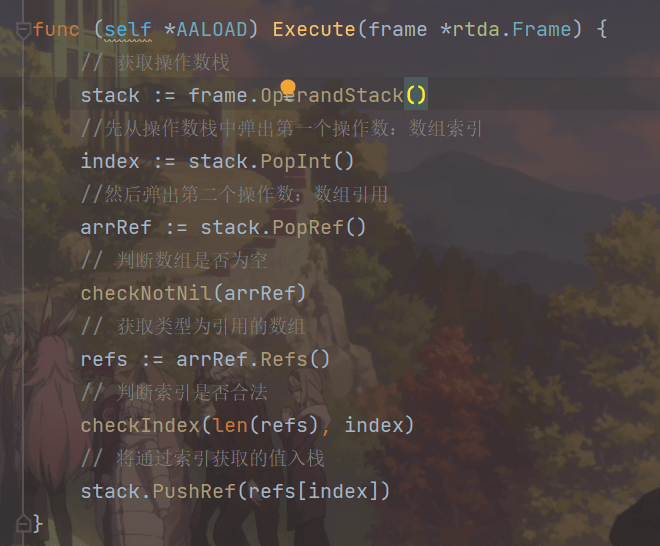Image resolution: width=660 pixels, height=546 pixels.
Task: Click the stack variable declaration
Action: coord(110,96)
